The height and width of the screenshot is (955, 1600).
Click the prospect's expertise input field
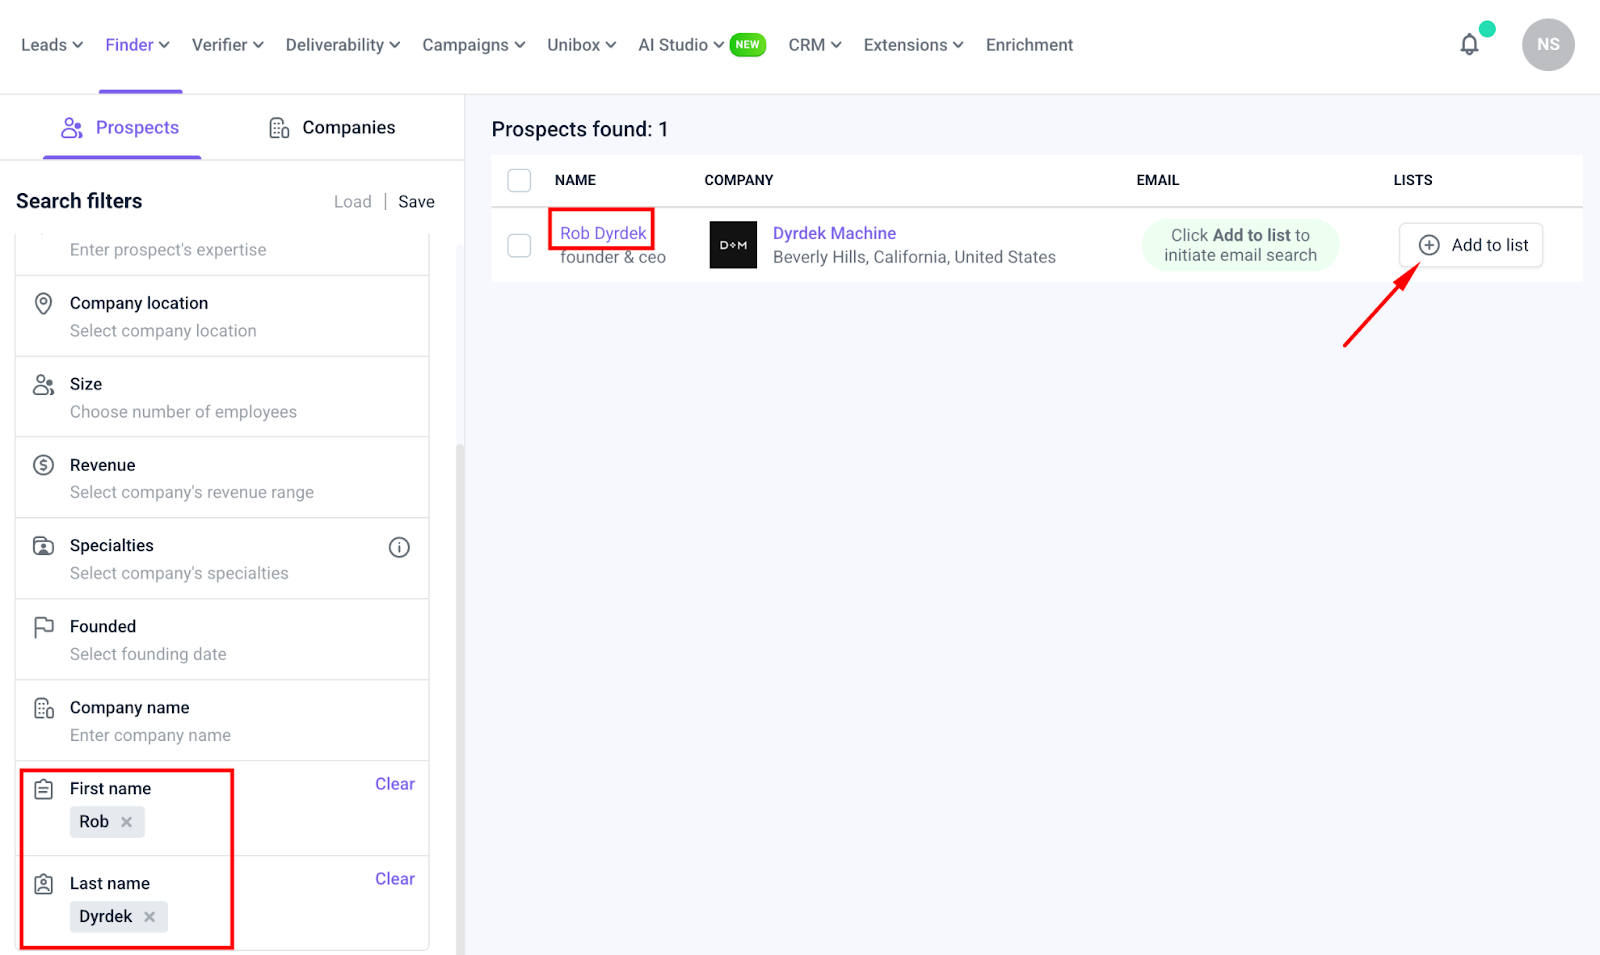[222, 250]
